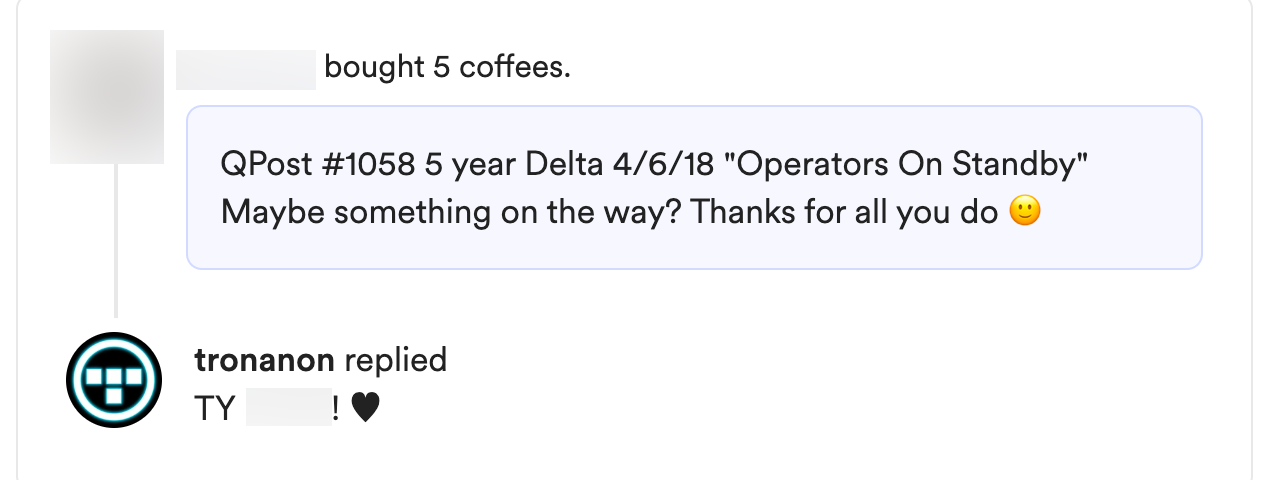Click the blurred name in tronanon's reply

pyautogui.click(x=288, y=409)
